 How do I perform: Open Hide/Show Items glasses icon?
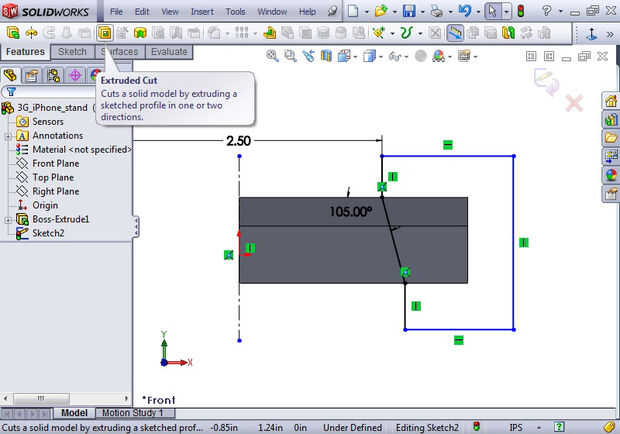395,57
